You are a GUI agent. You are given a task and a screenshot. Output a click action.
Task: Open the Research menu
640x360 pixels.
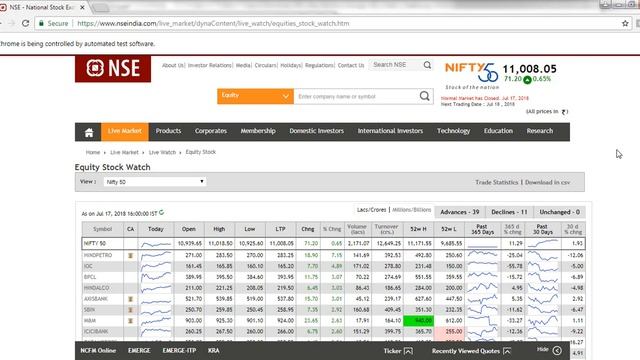click(x=540, y=131)
